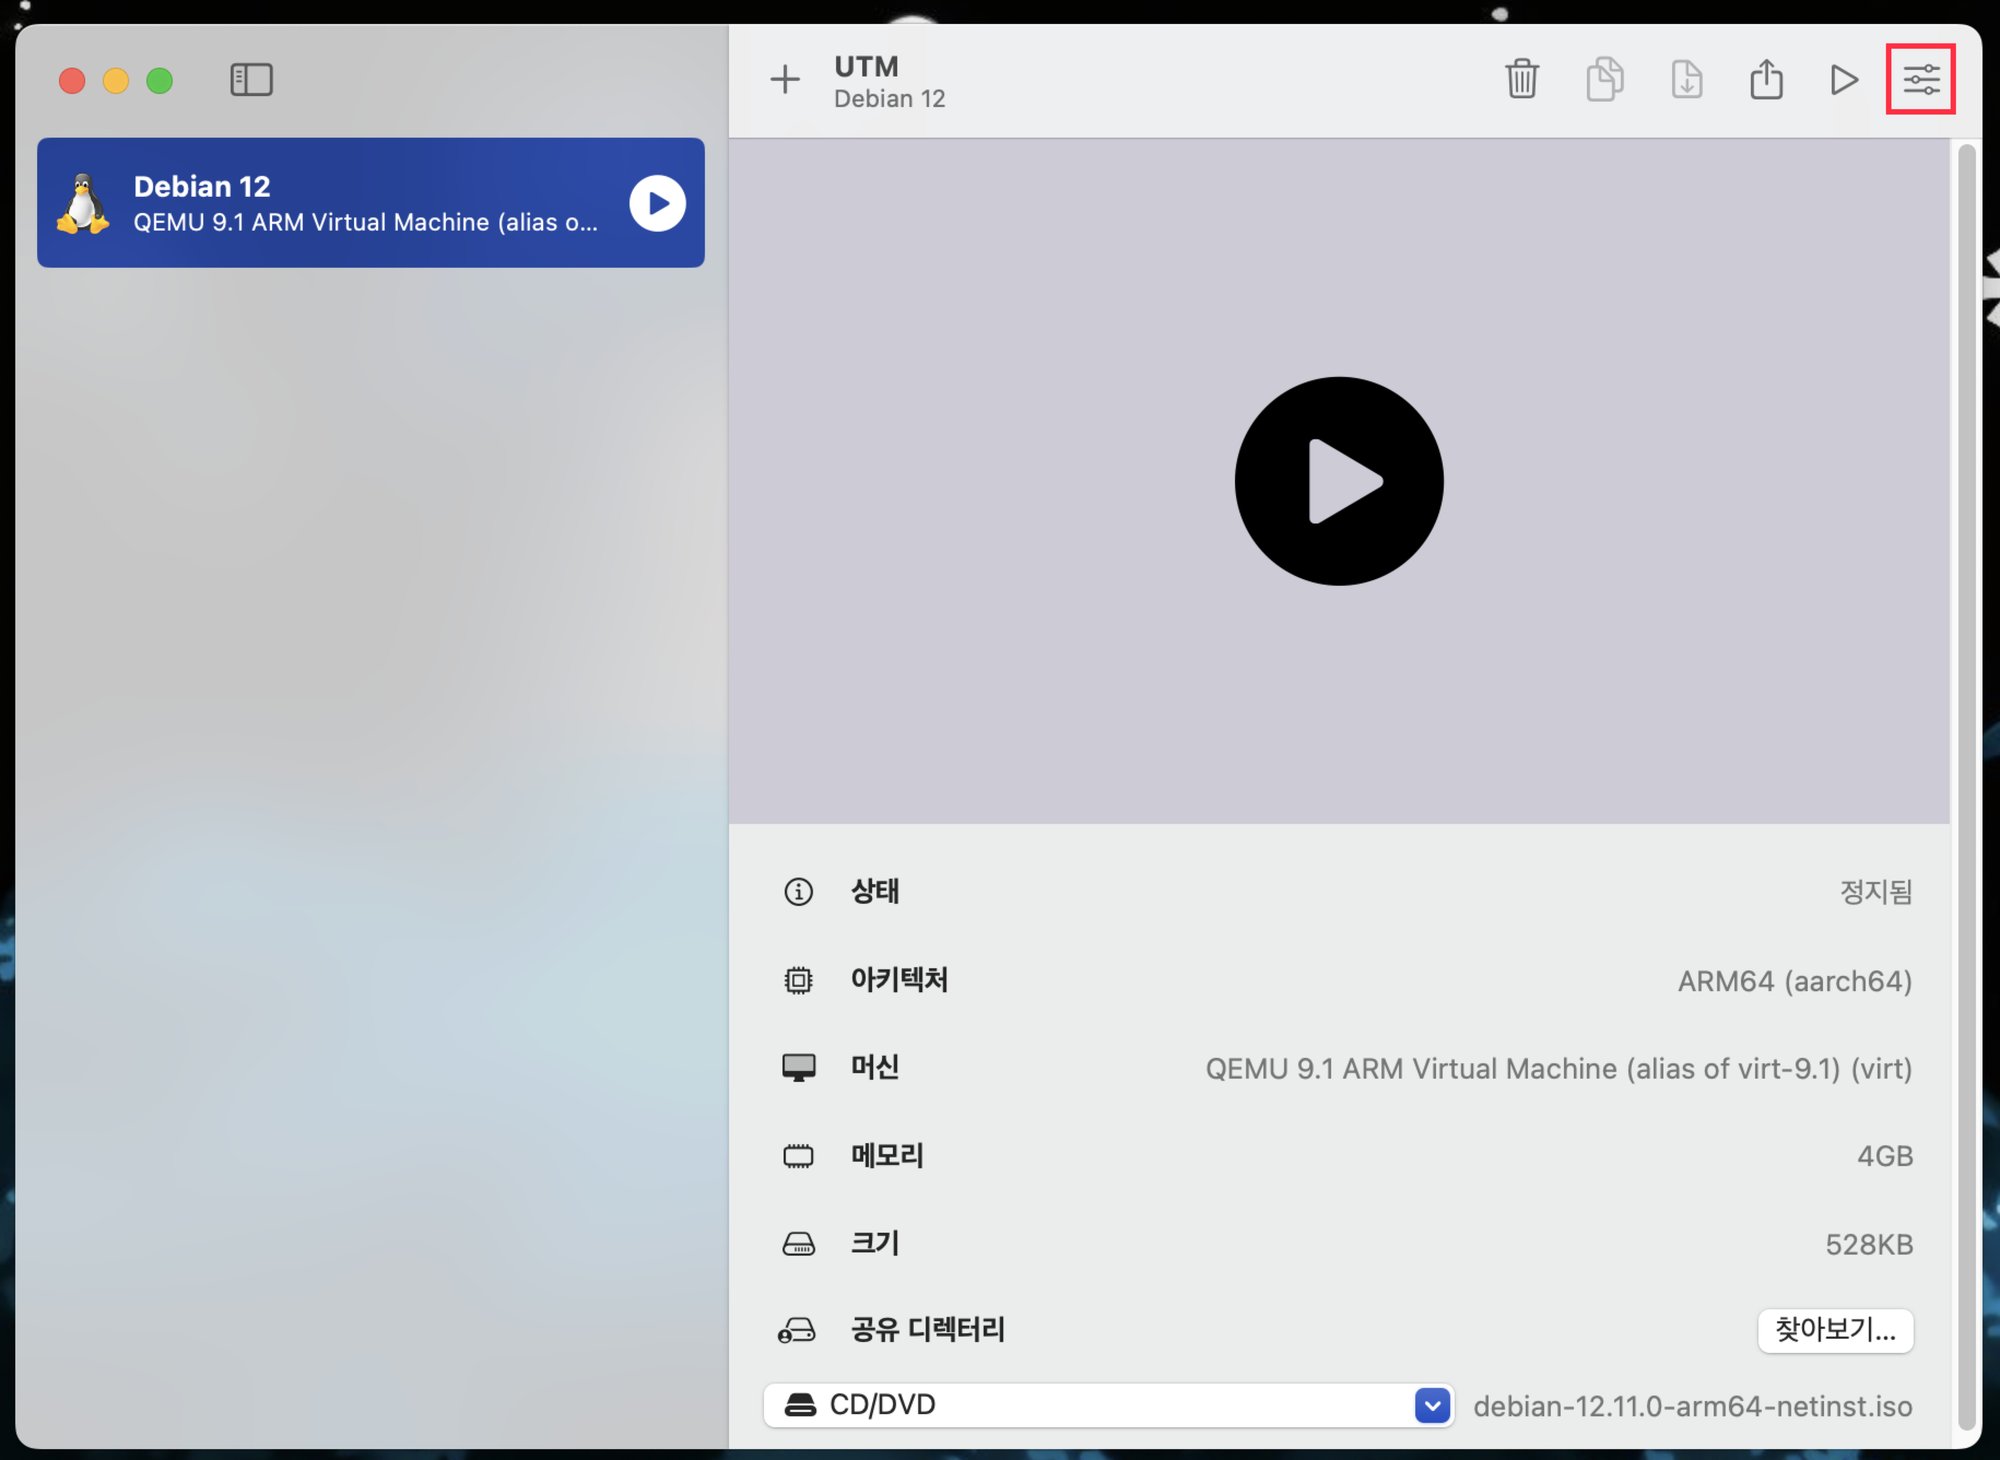Start the VM from the toolbar play icon

[x=1844, y=79]
